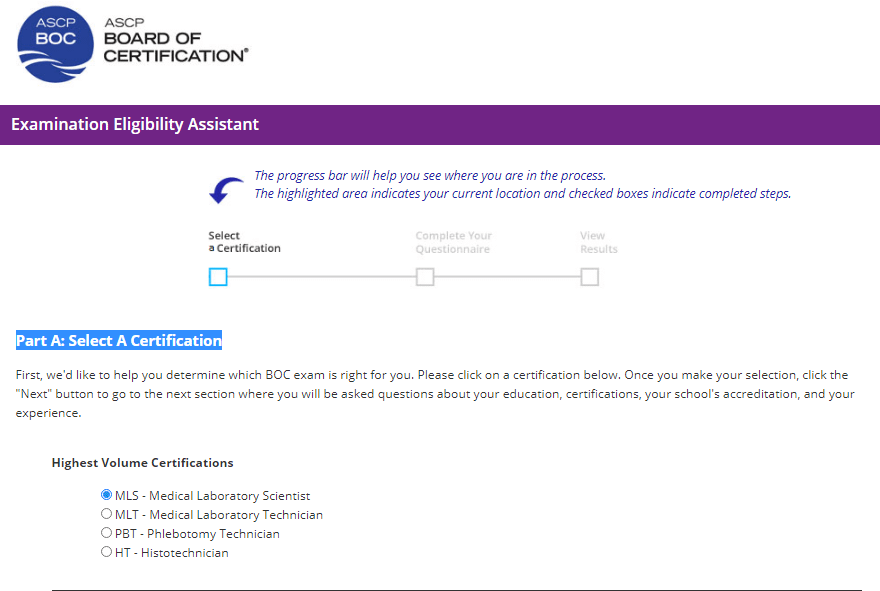Click the ASCP BOC circular logo
This screenshot has width=880, height=591.
(x=54, y=44)
